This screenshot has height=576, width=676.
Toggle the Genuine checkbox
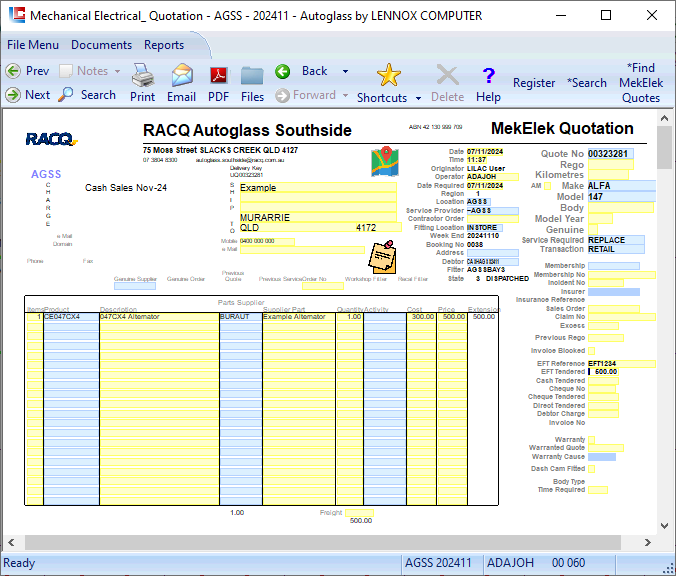pyautogui.click(x=593, y=230)
